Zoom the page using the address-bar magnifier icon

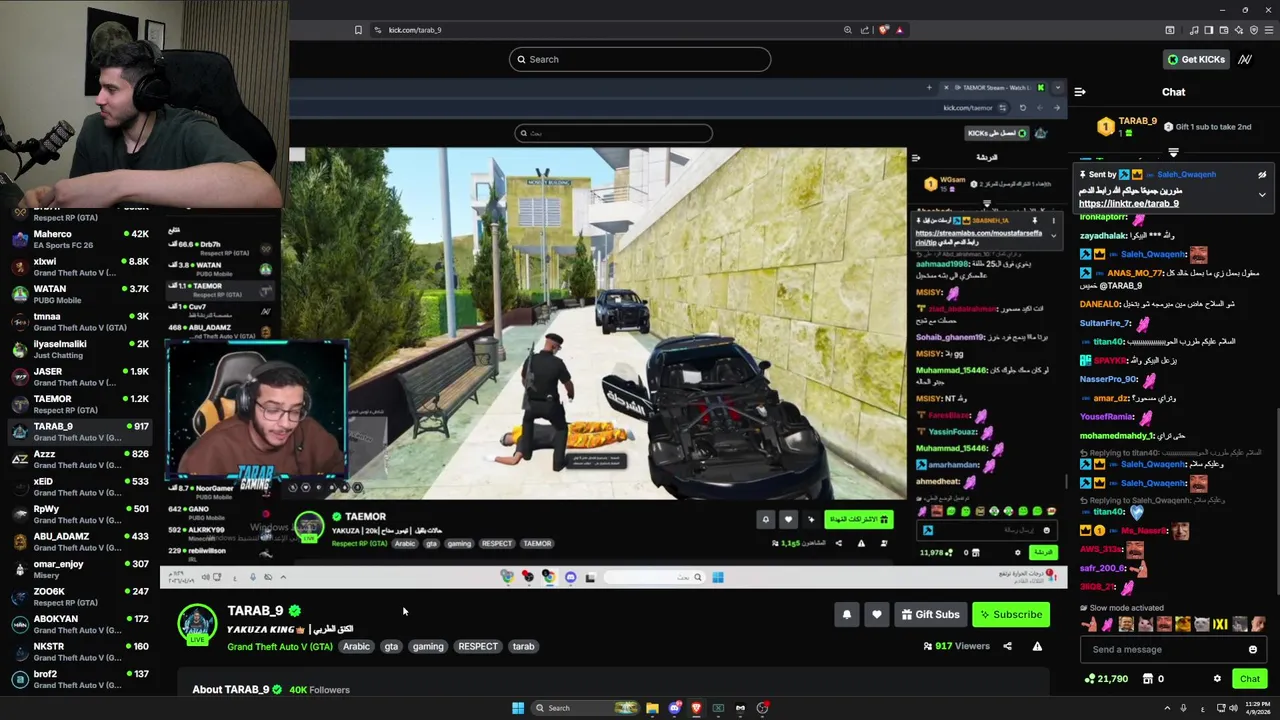[x=847, y=30]
